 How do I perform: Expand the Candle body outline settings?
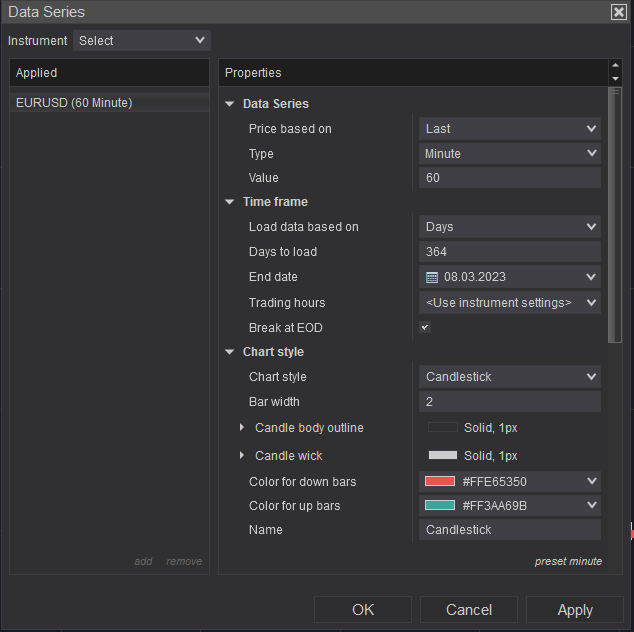(x=242, y=428)
